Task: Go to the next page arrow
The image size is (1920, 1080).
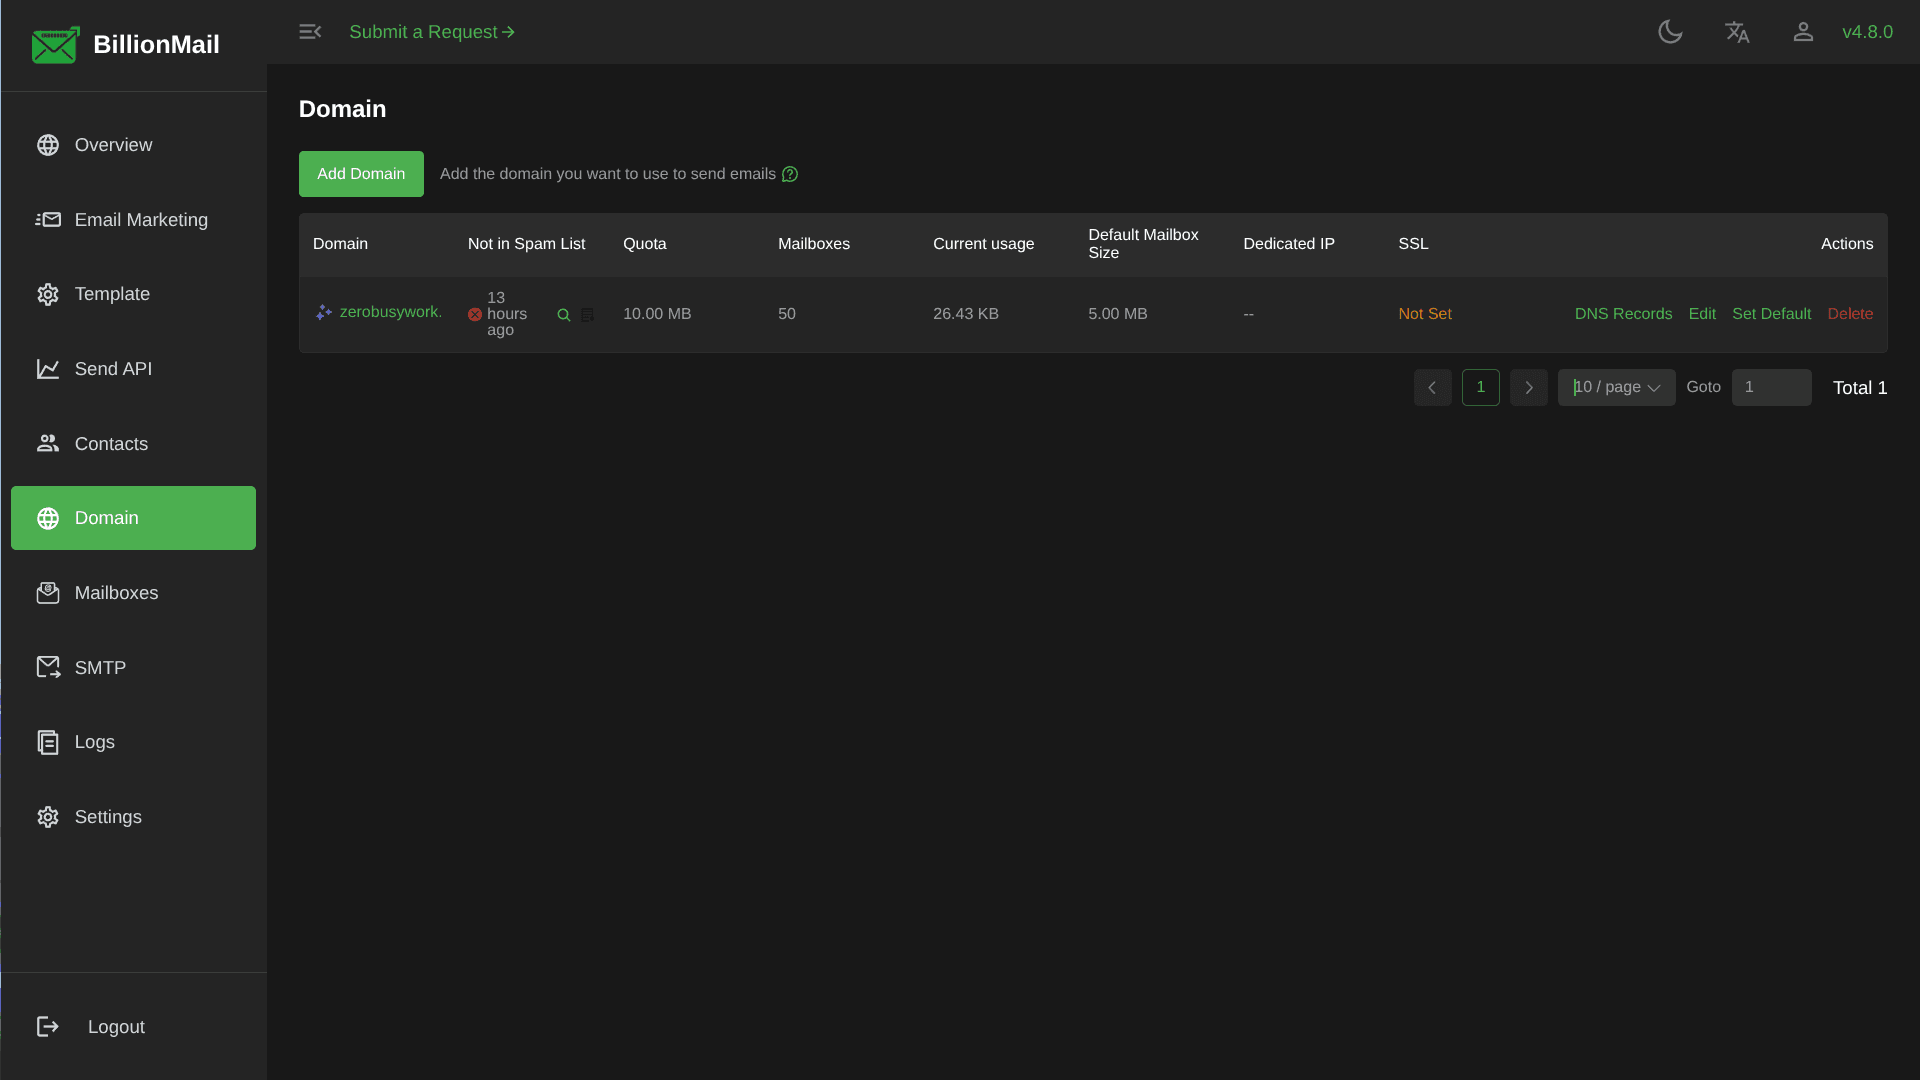Action: (x=1528, y=387)
